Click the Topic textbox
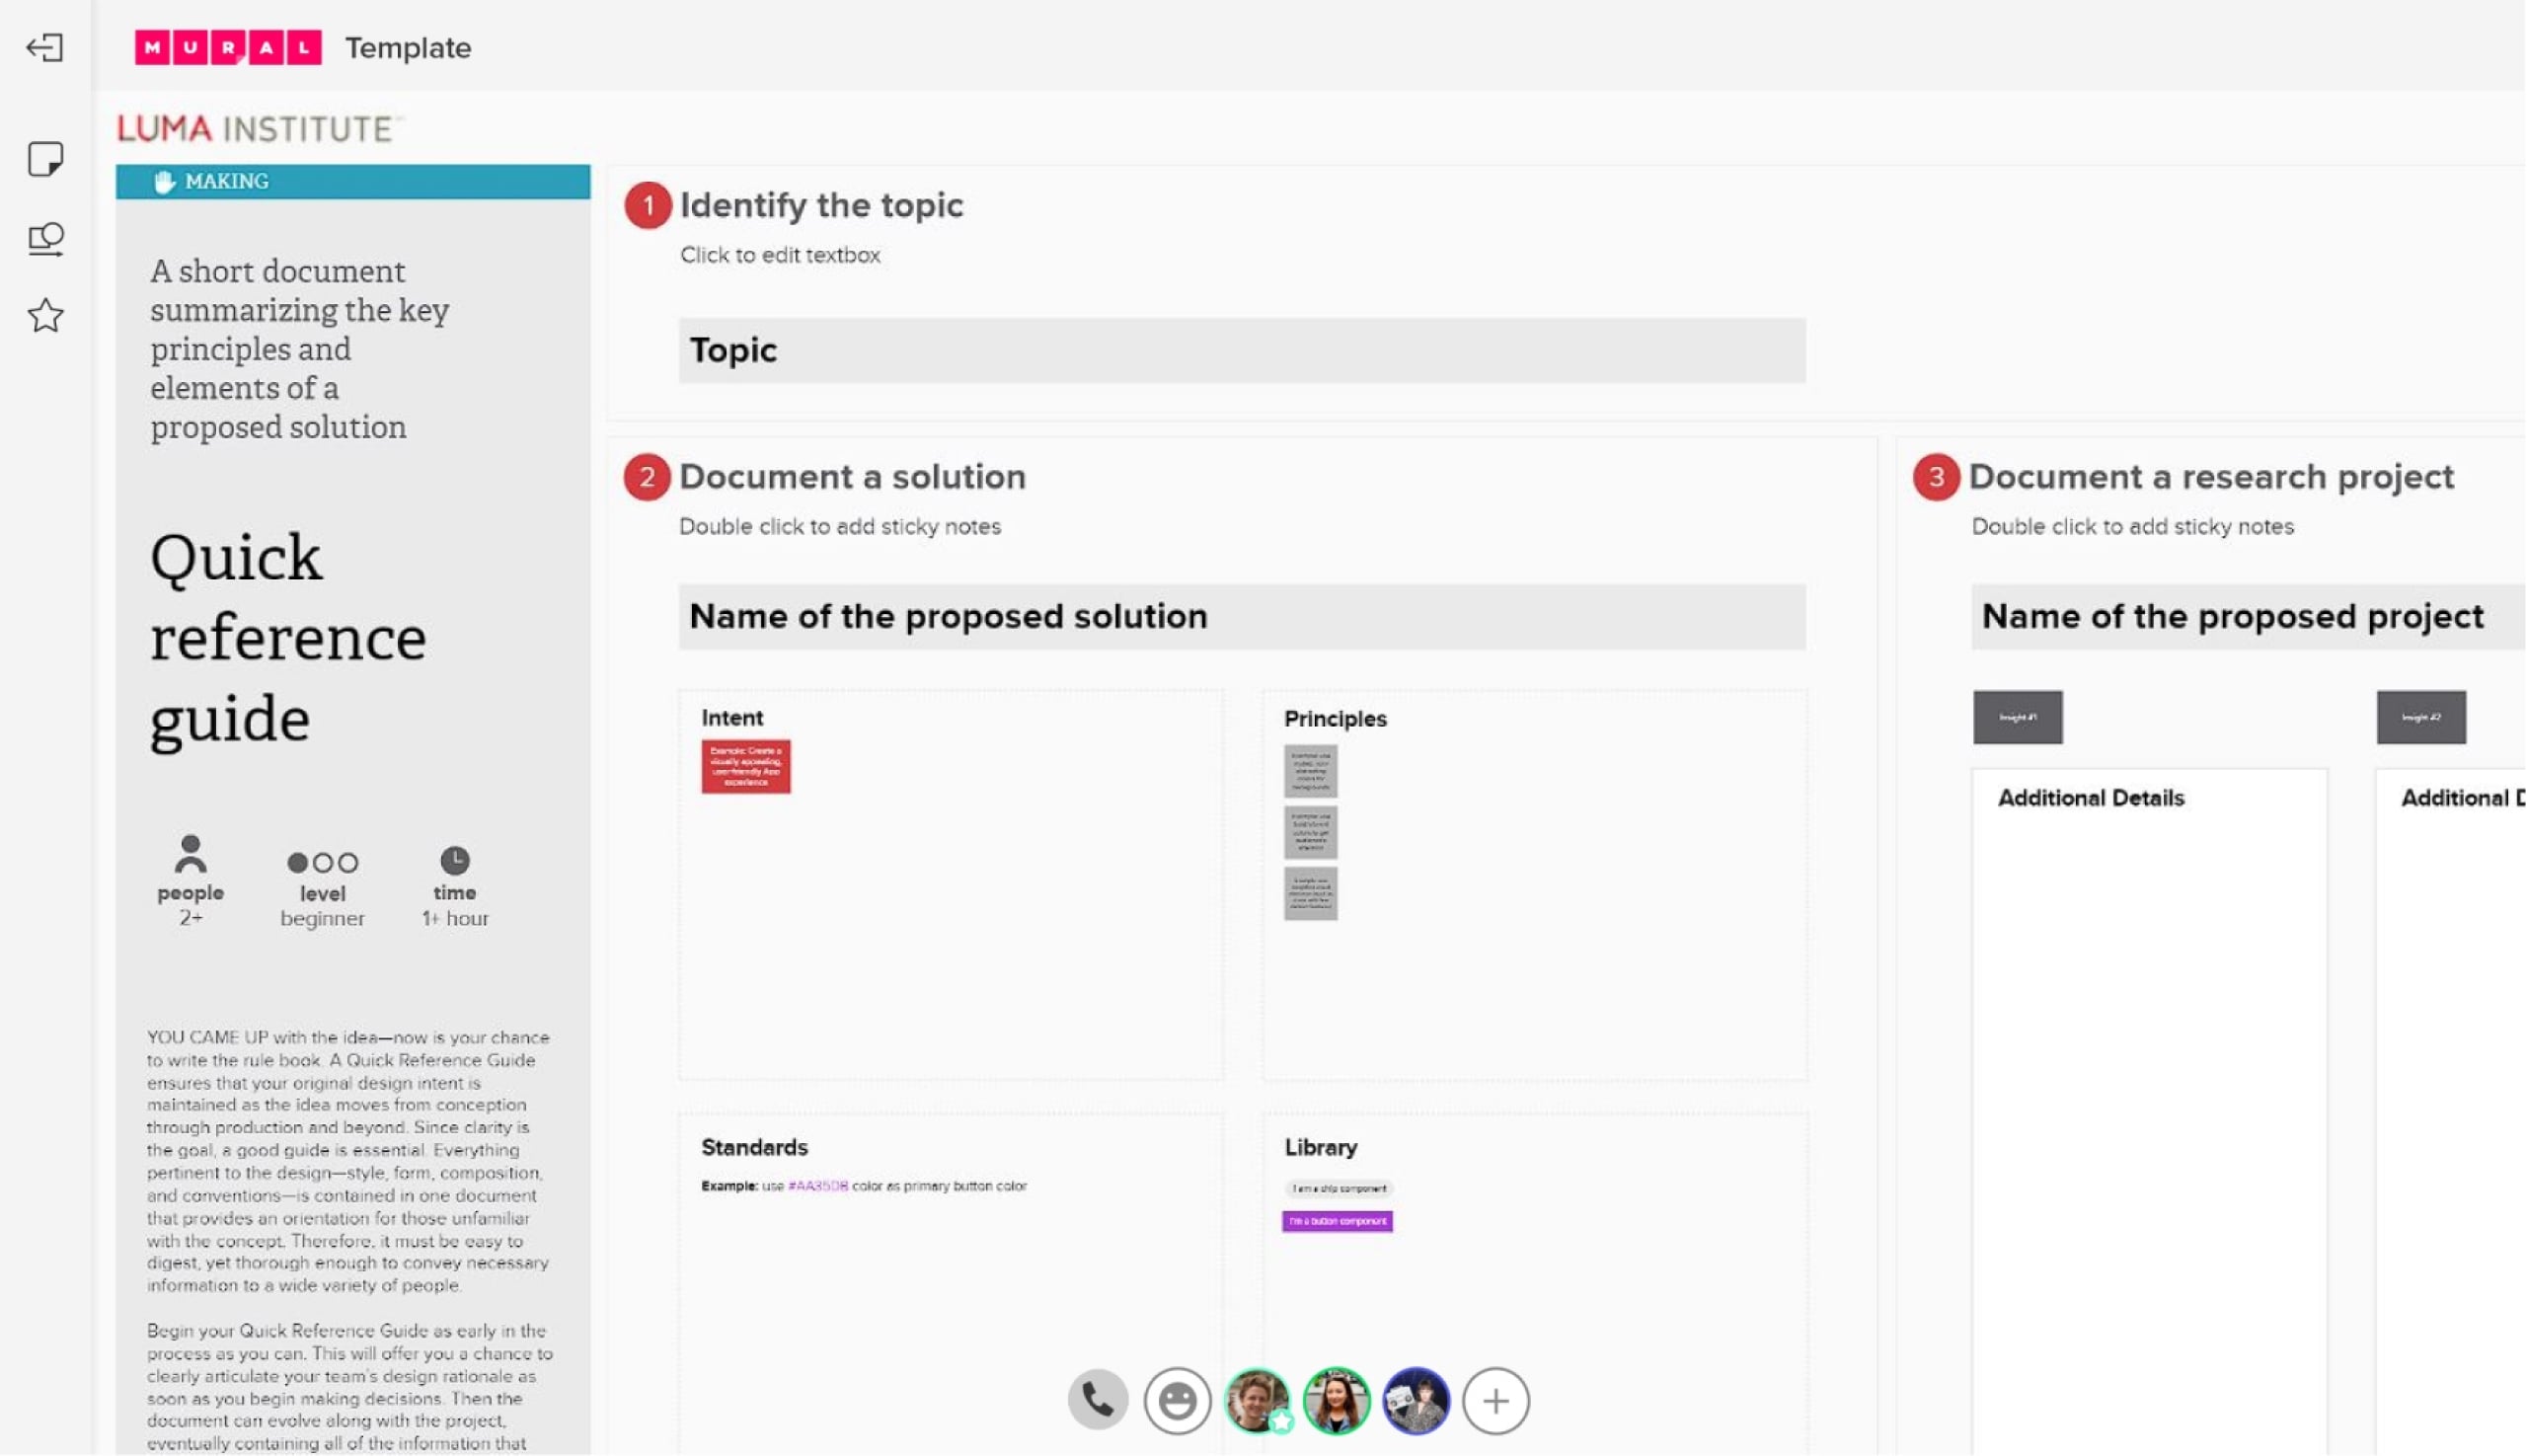 [1241, 350]
